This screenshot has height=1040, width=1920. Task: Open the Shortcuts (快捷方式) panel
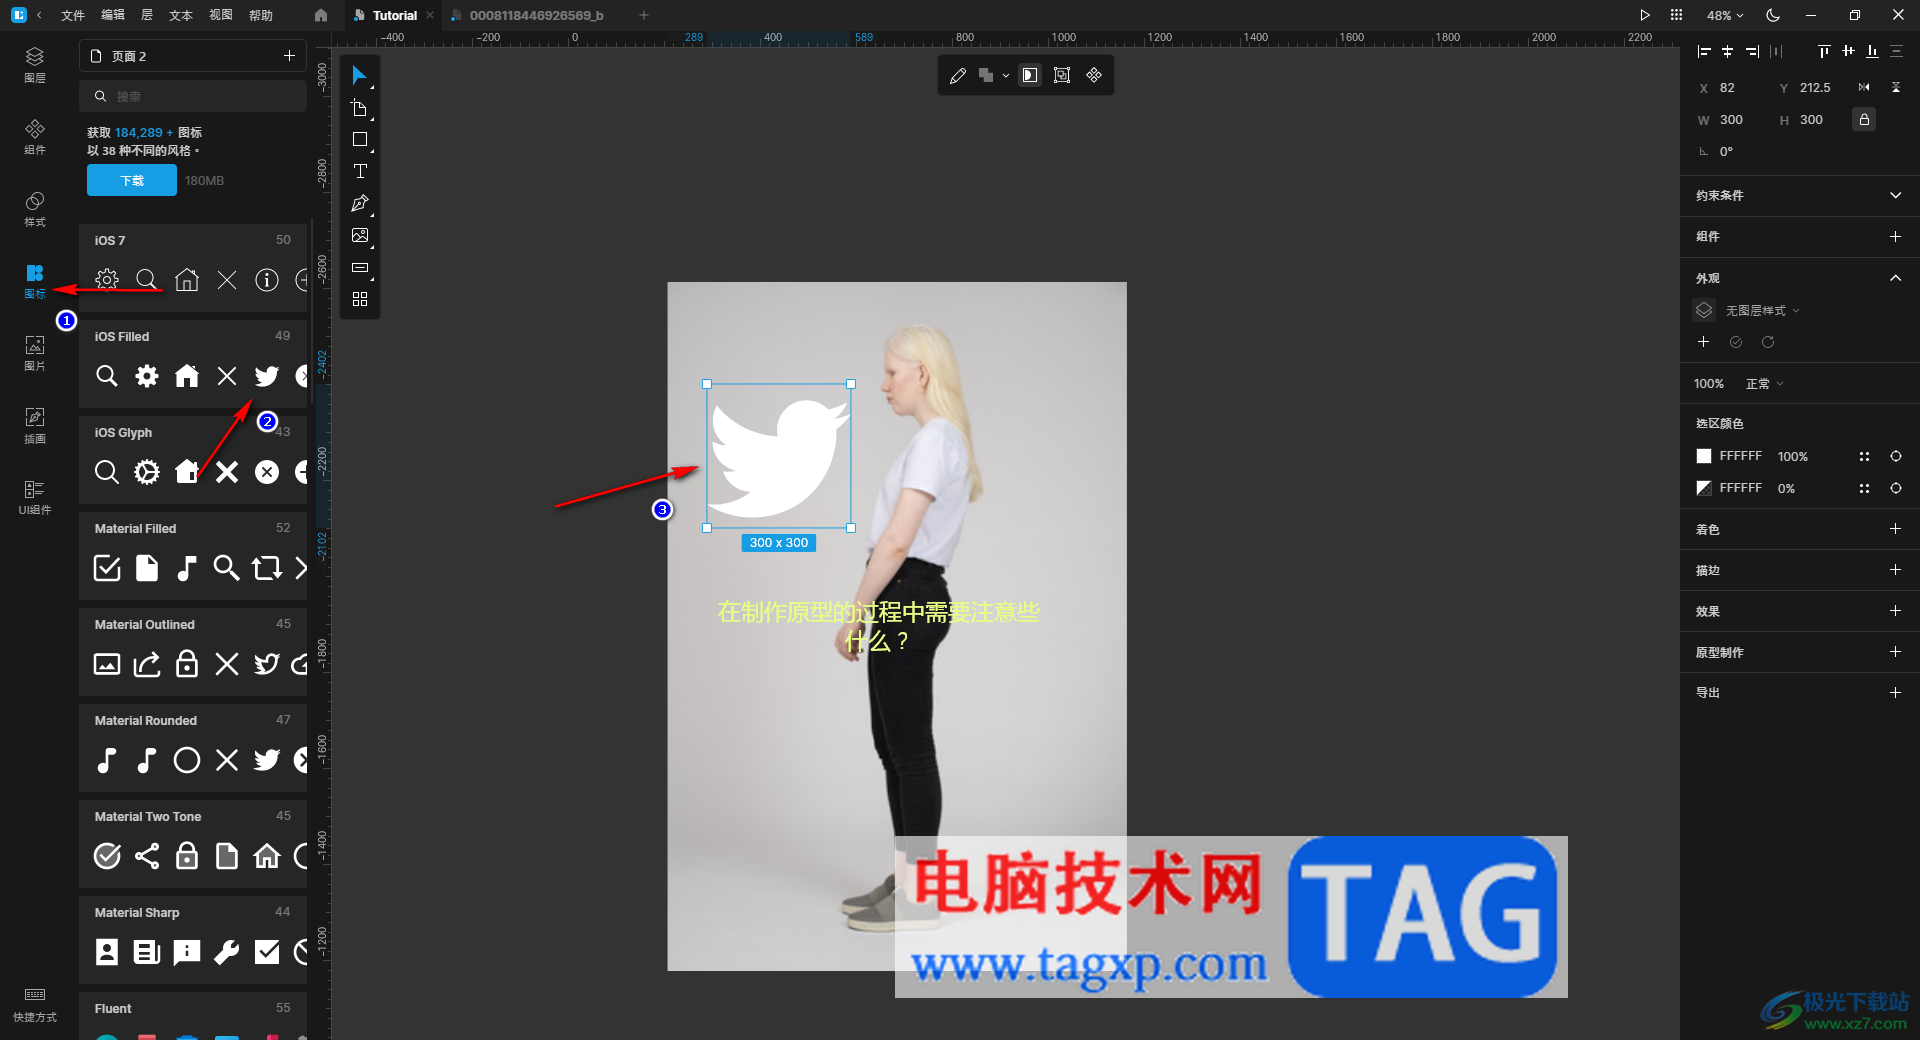coord(35,1004)
